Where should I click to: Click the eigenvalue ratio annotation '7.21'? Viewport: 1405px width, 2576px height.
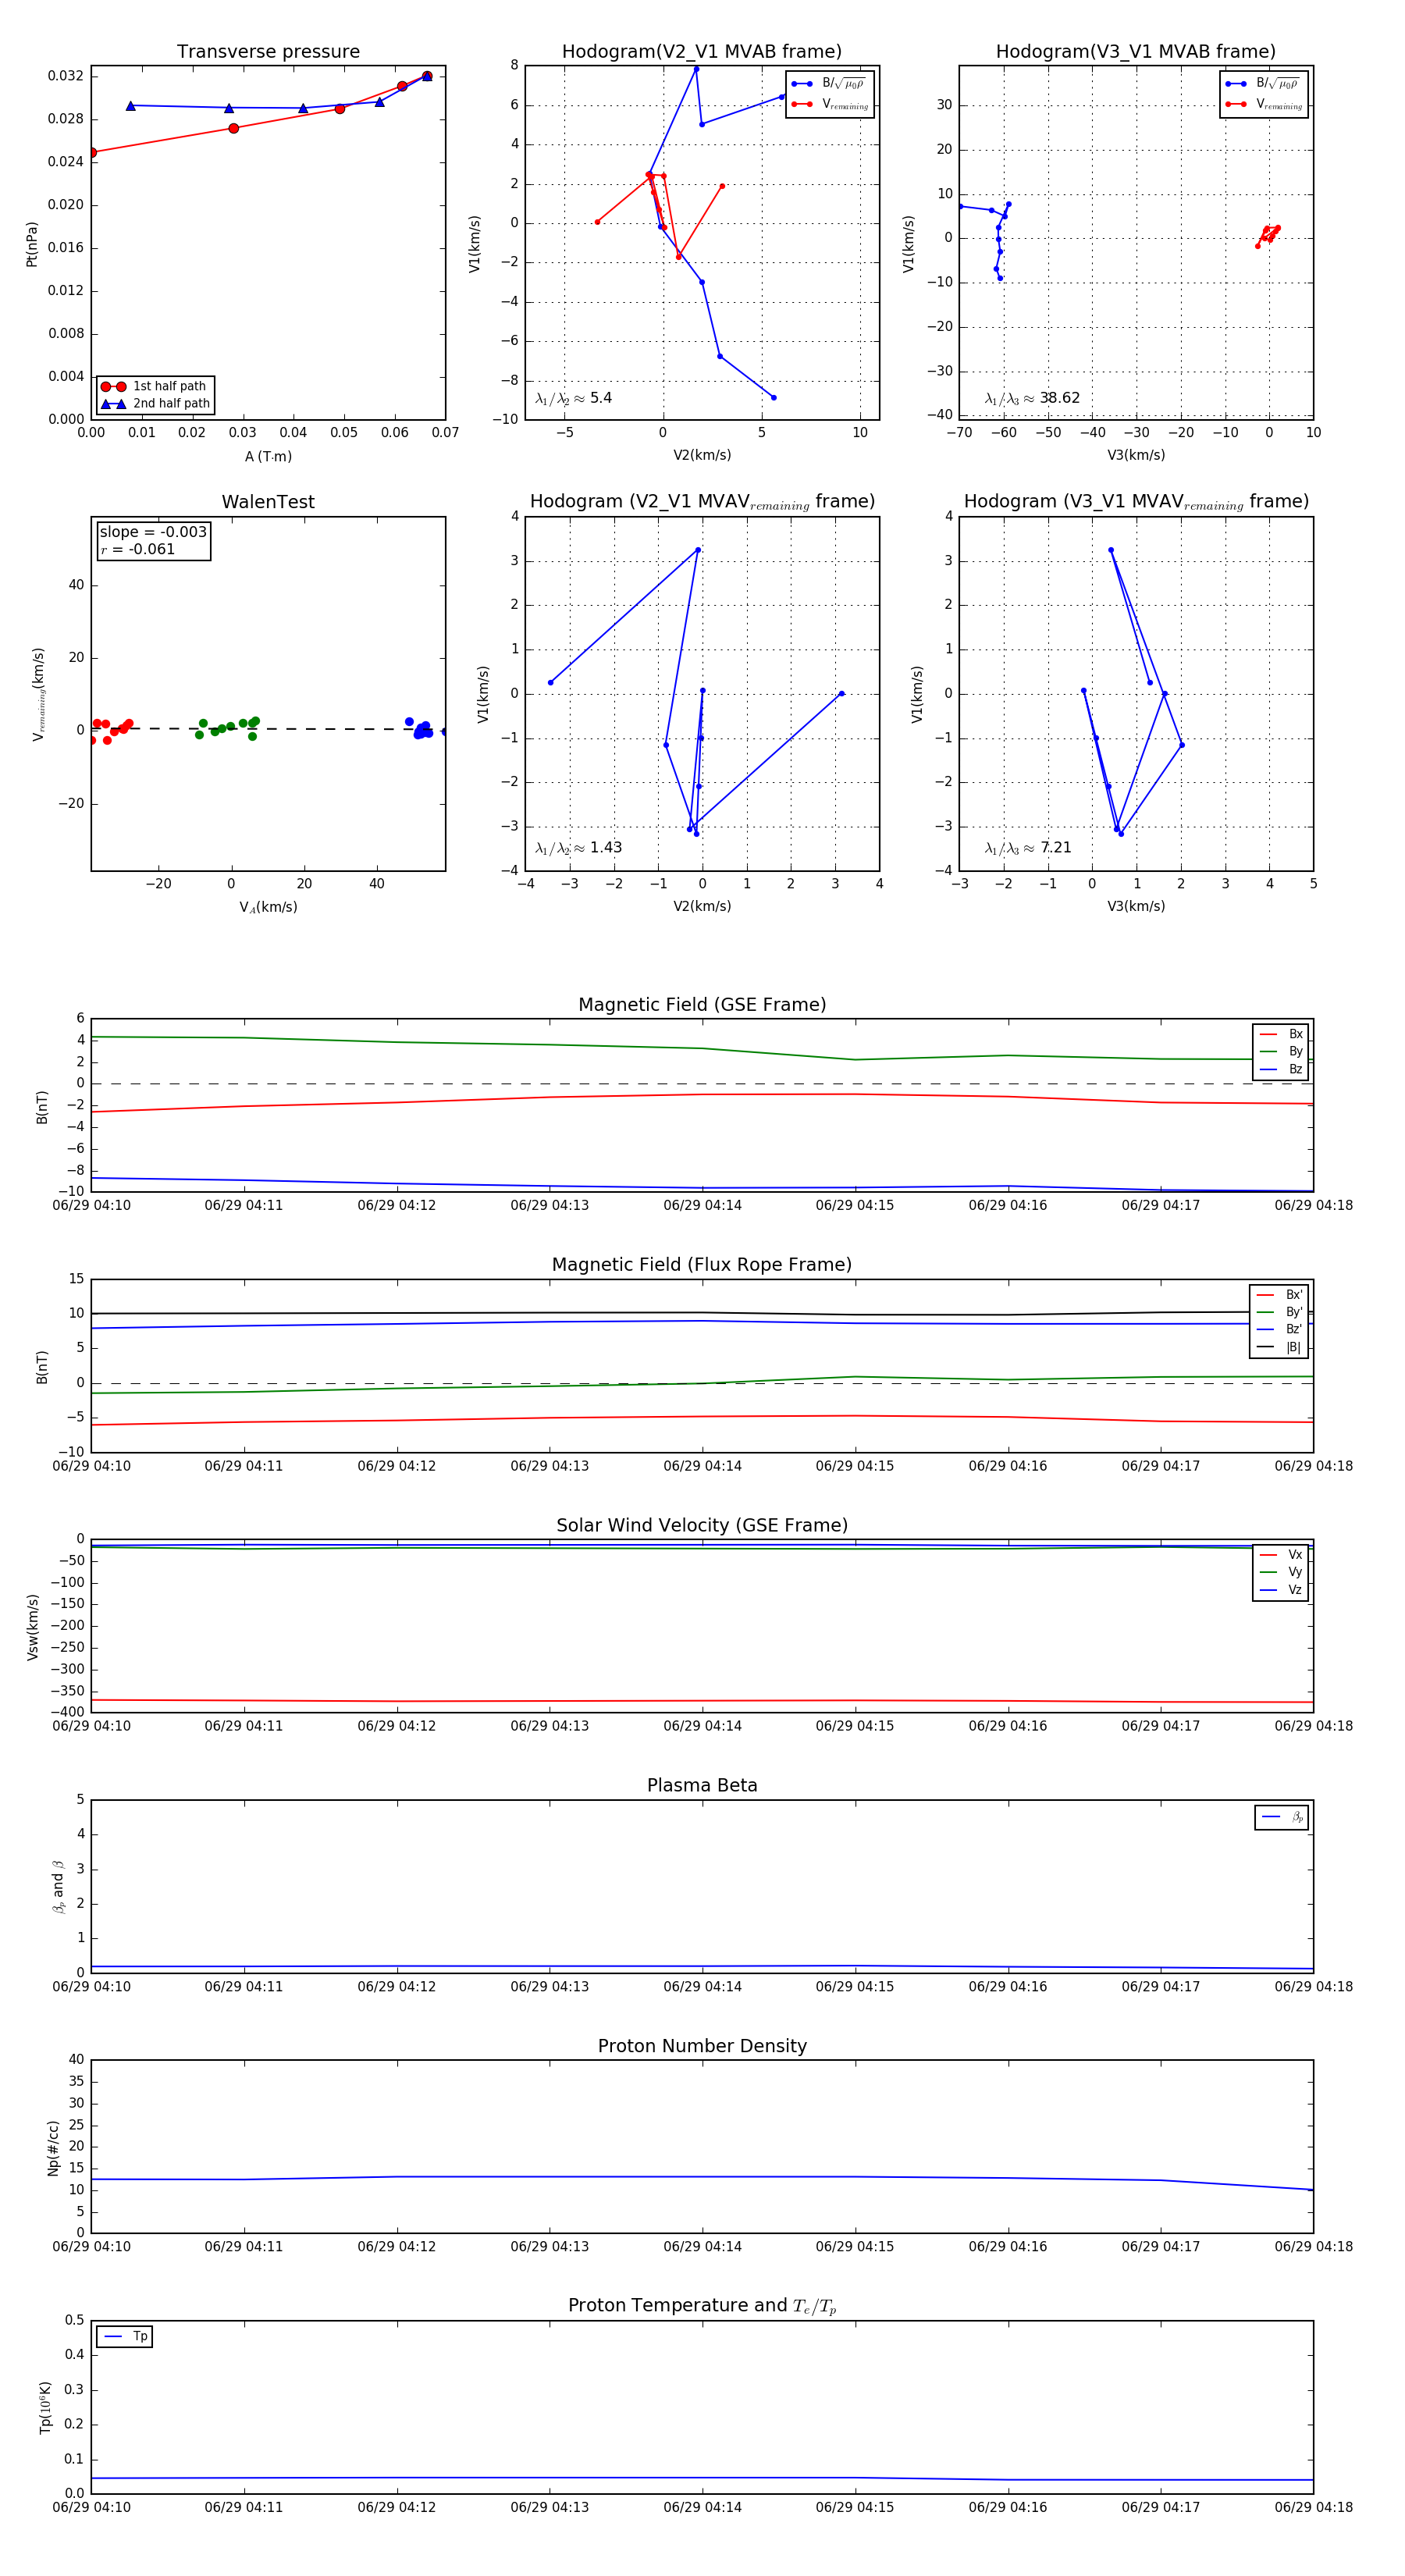pyautogui.click(x=1028, y=848)
